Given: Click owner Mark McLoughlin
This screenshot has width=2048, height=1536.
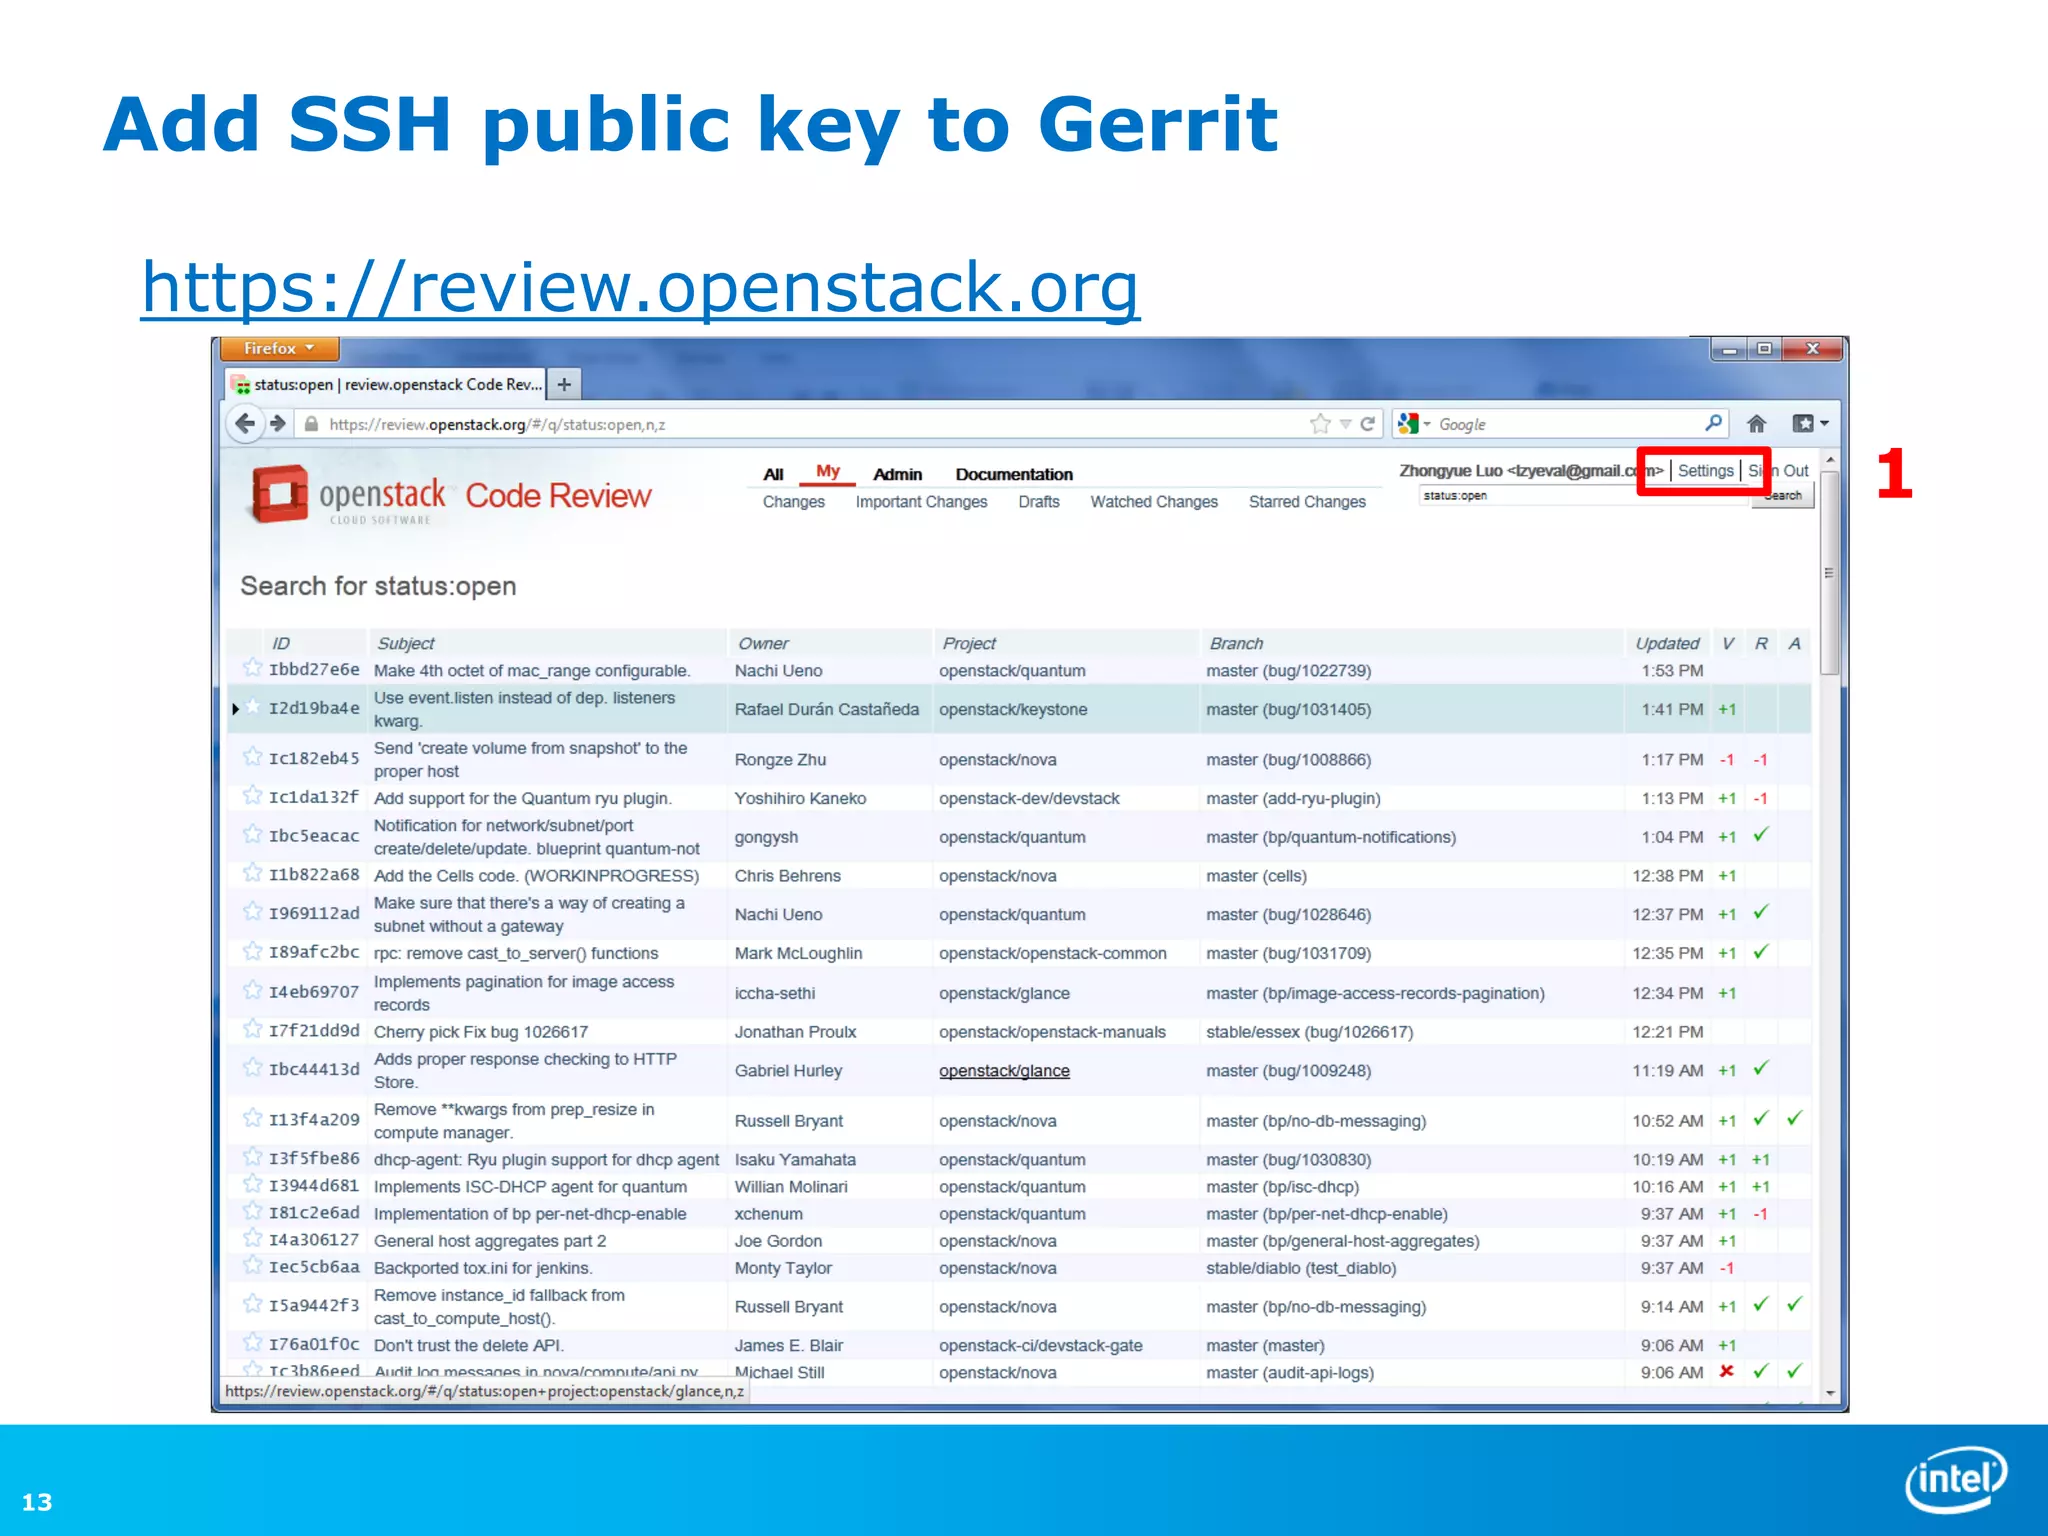Looking at the screenshot, I should pyautogui.click(x=798, y=954).
